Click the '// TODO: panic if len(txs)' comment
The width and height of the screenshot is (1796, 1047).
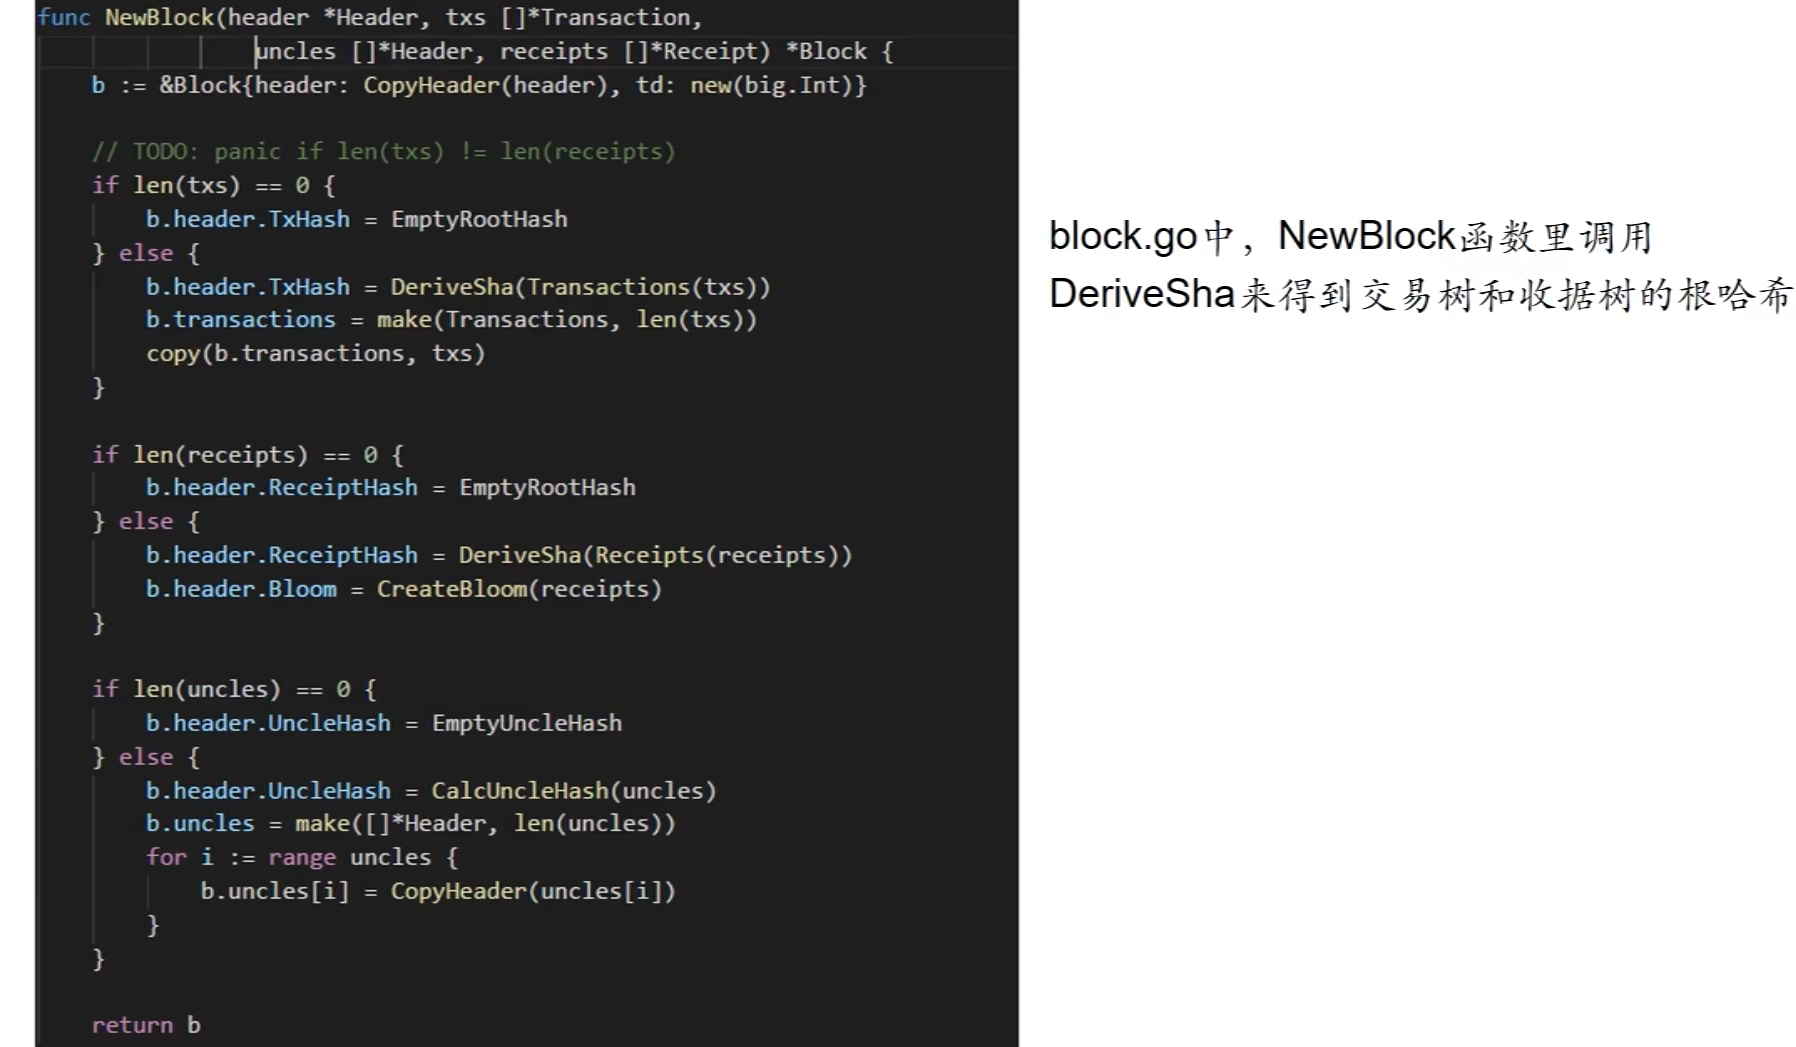tap(384, 152)
